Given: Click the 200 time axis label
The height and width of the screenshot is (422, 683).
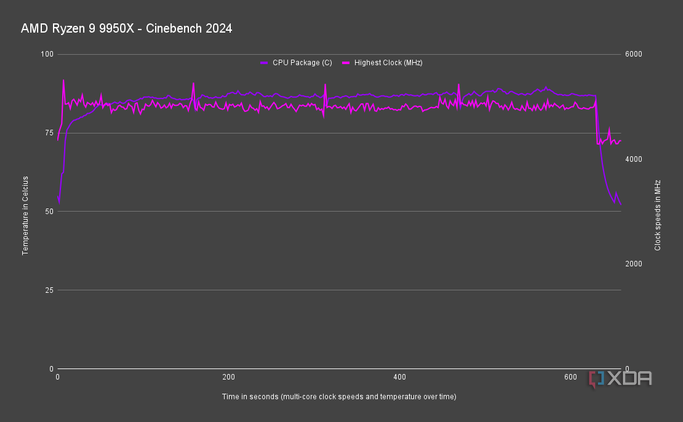Looking at the screenshot, I should (229, 377).
